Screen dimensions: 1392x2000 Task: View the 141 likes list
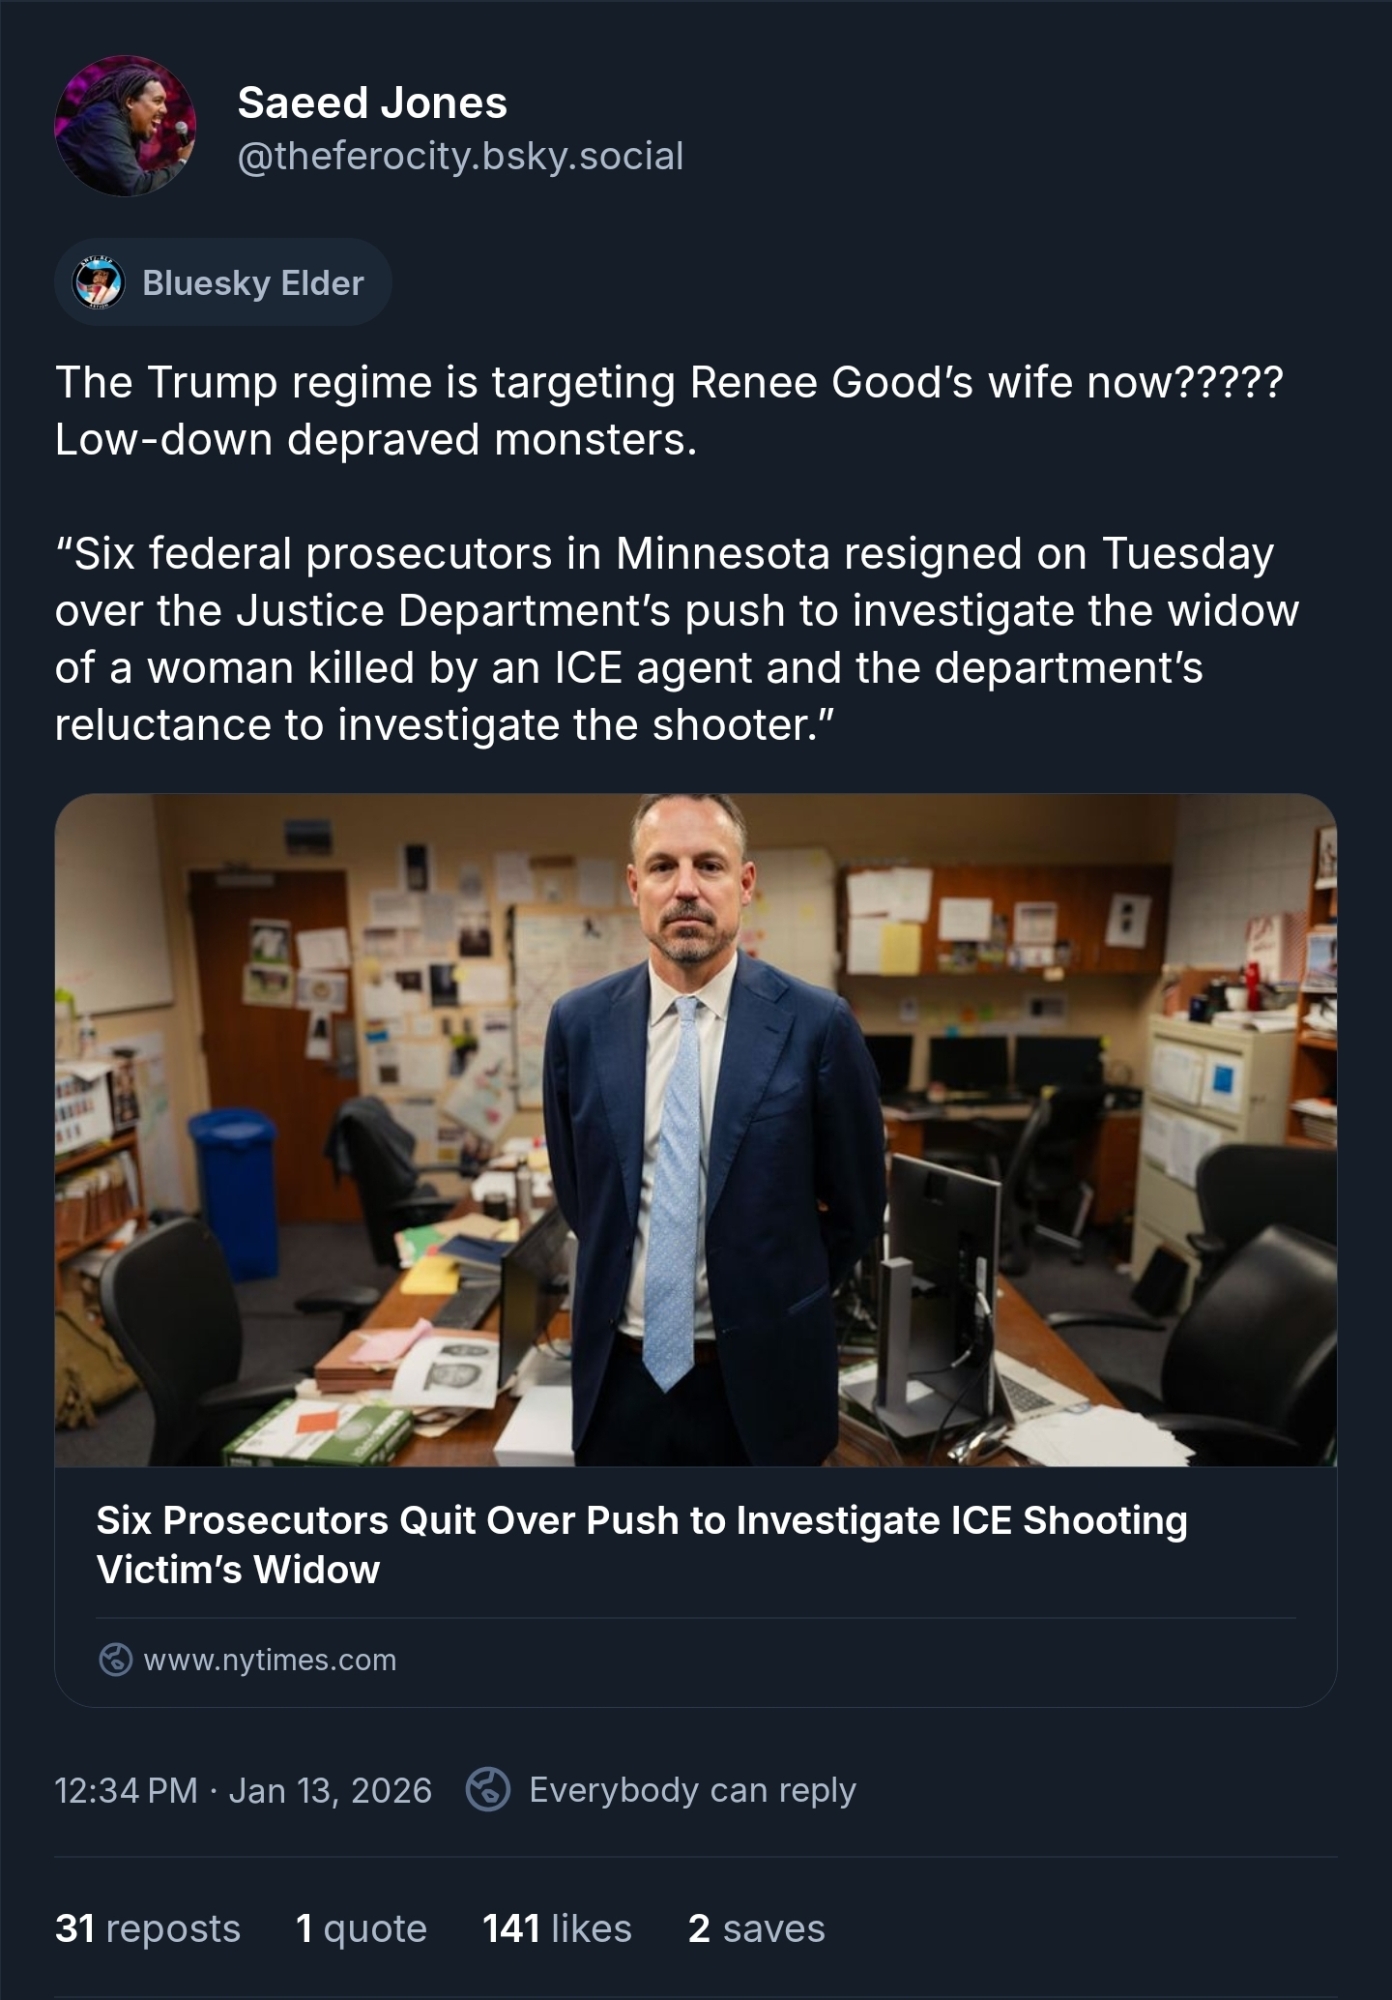(x=557, y=1928)
